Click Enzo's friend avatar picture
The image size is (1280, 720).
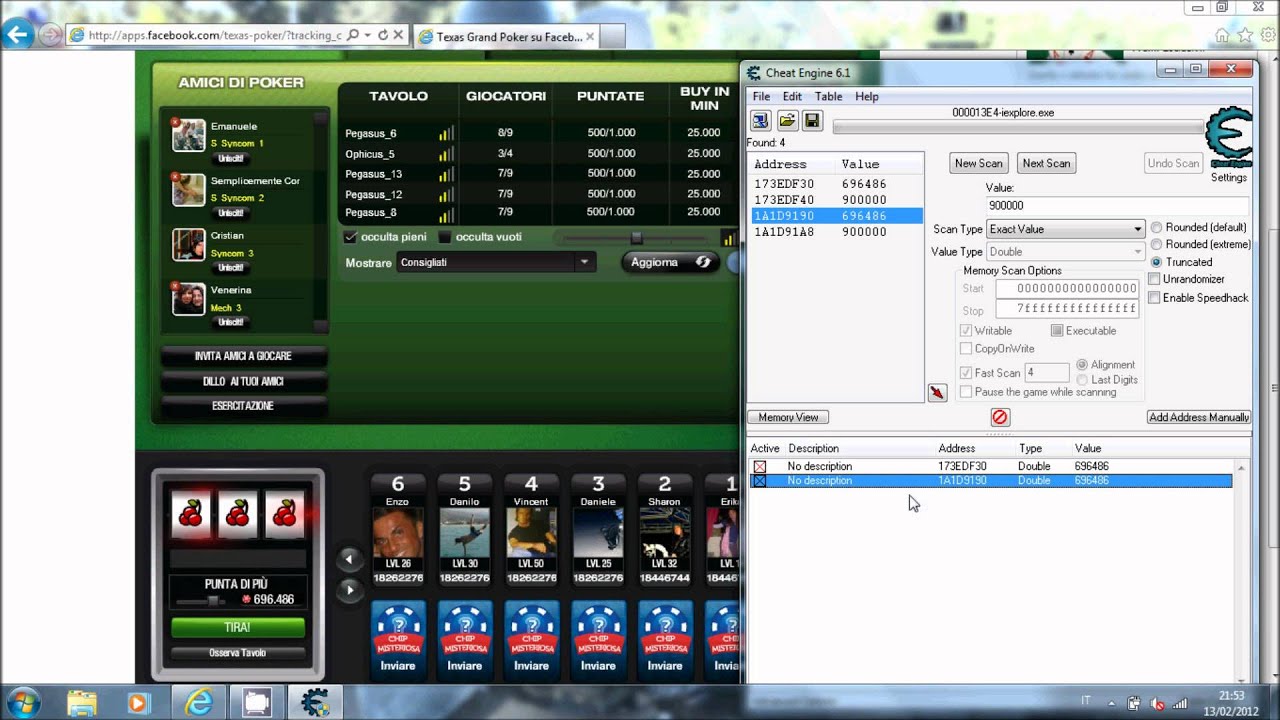(x=398, y=532)
